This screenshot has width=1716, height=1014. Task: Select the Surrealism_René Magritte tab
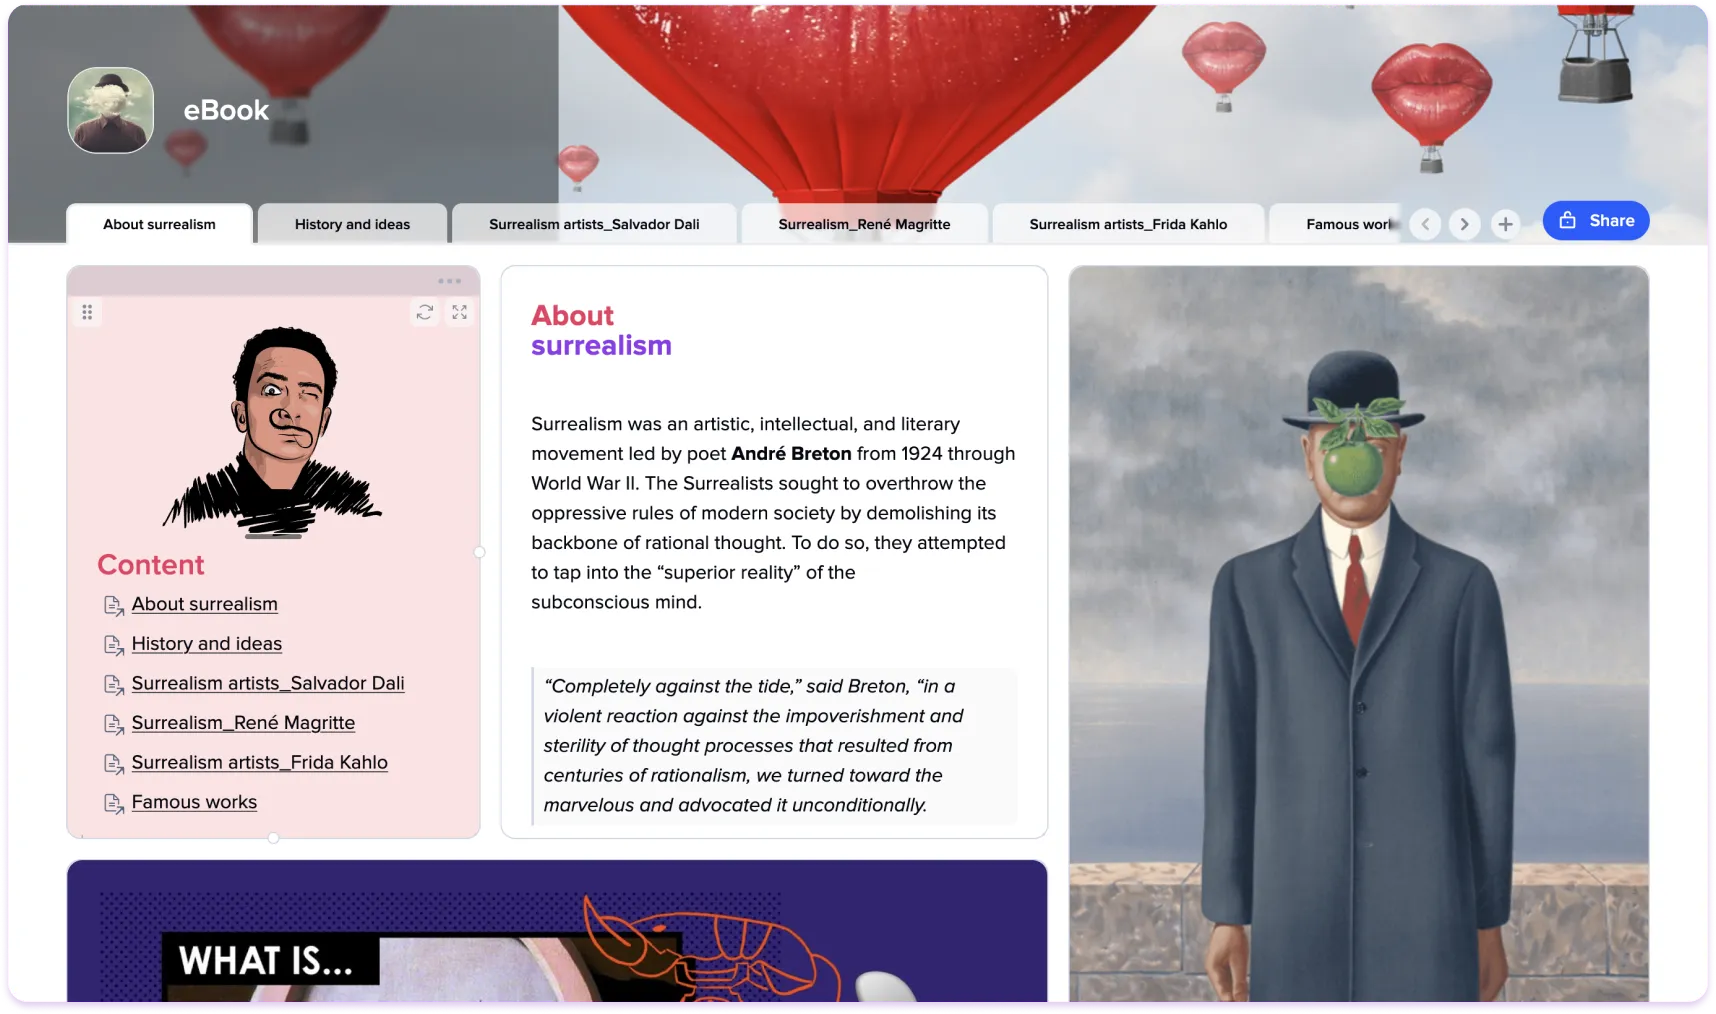click(x=864, y=224)
